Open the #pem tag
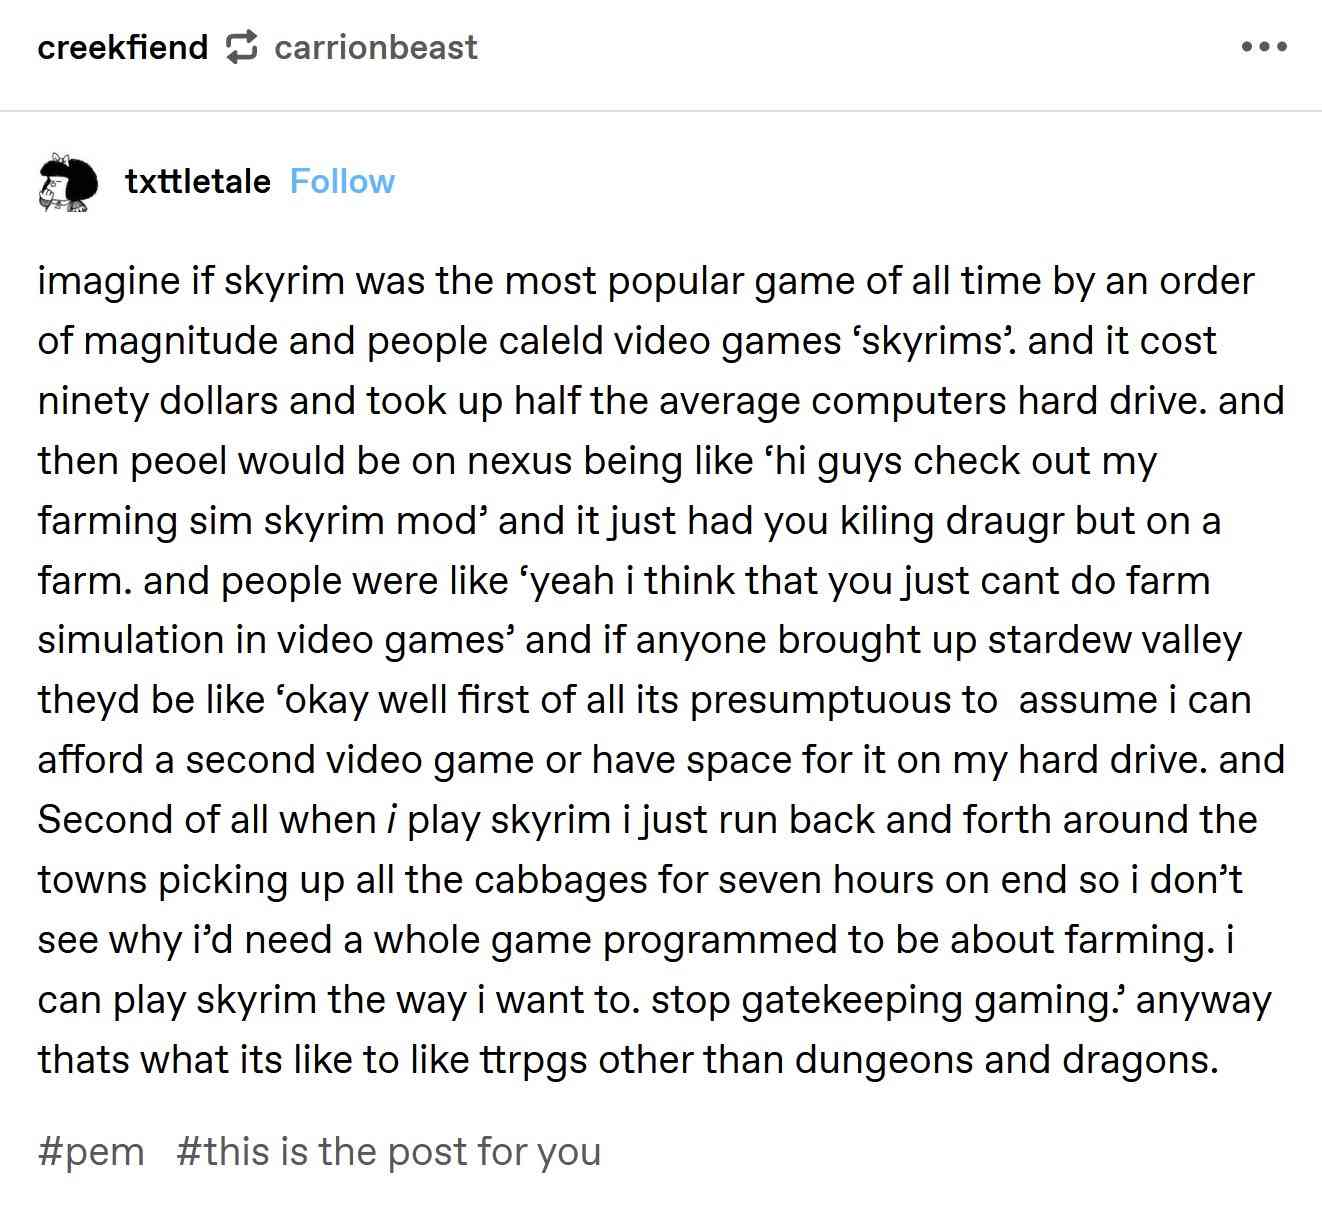1322x1225 pixels. coord(91,1151)
